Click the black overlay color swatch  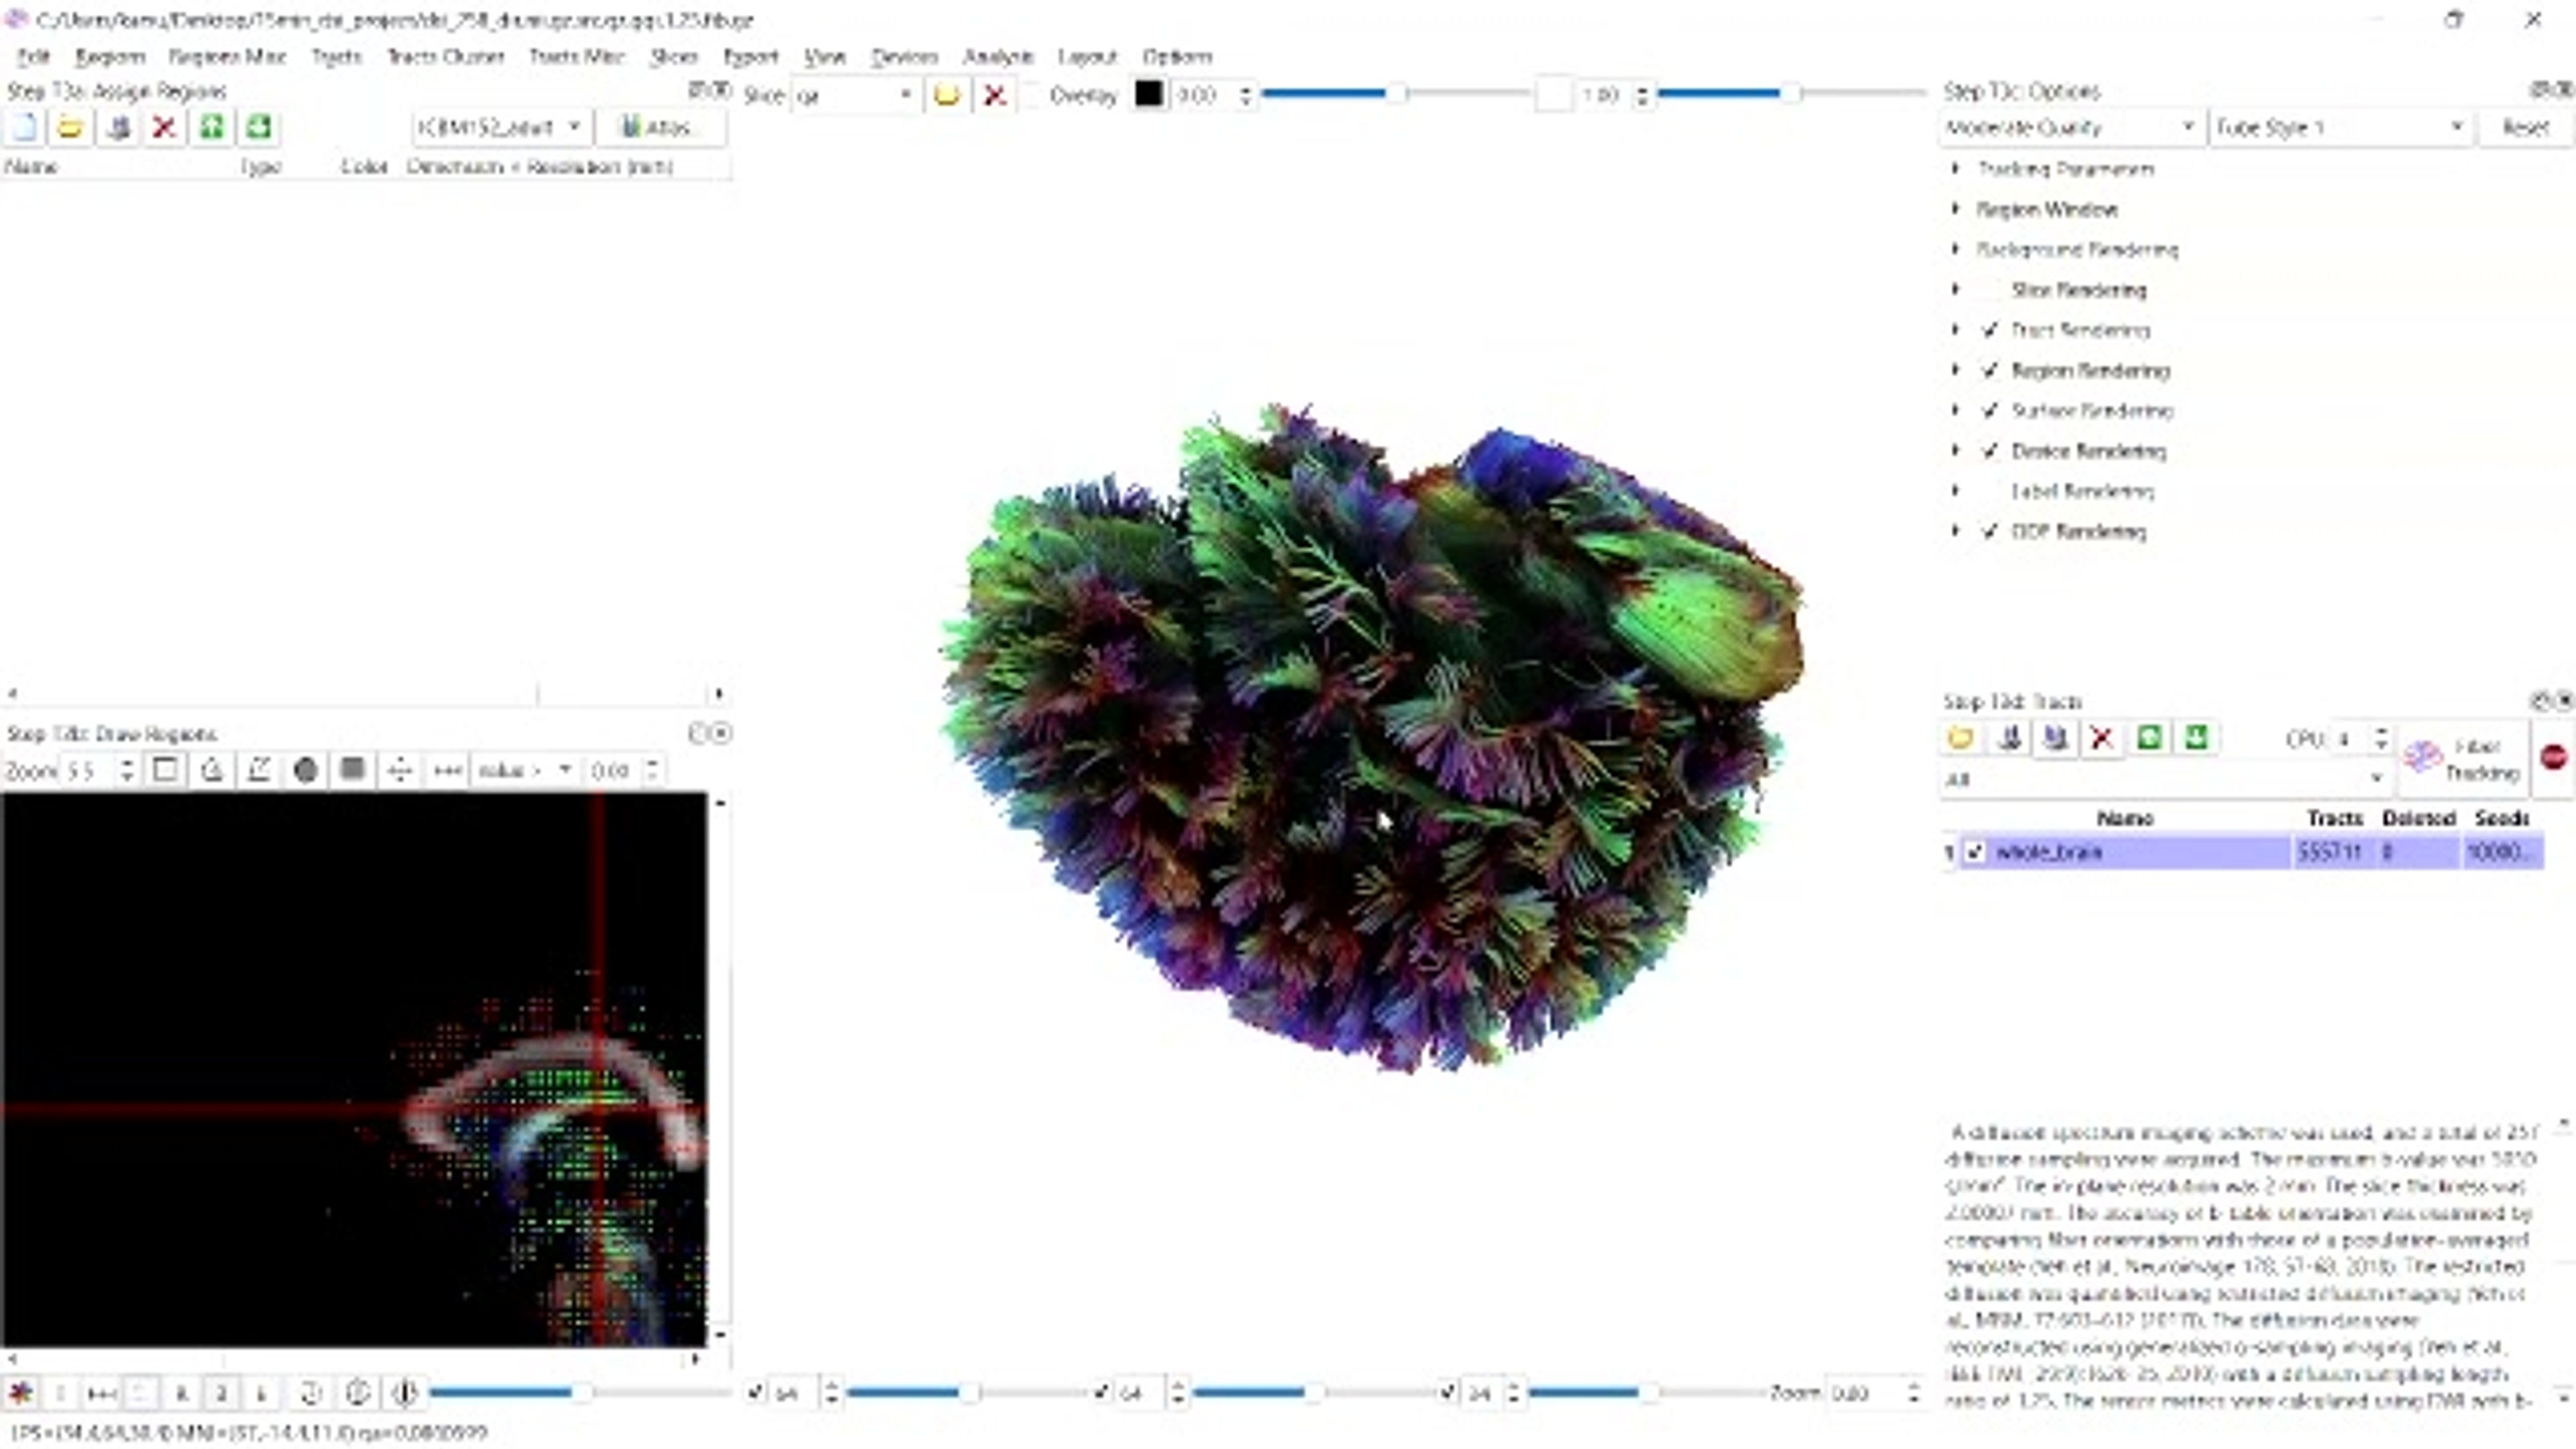pos(1148,94)
